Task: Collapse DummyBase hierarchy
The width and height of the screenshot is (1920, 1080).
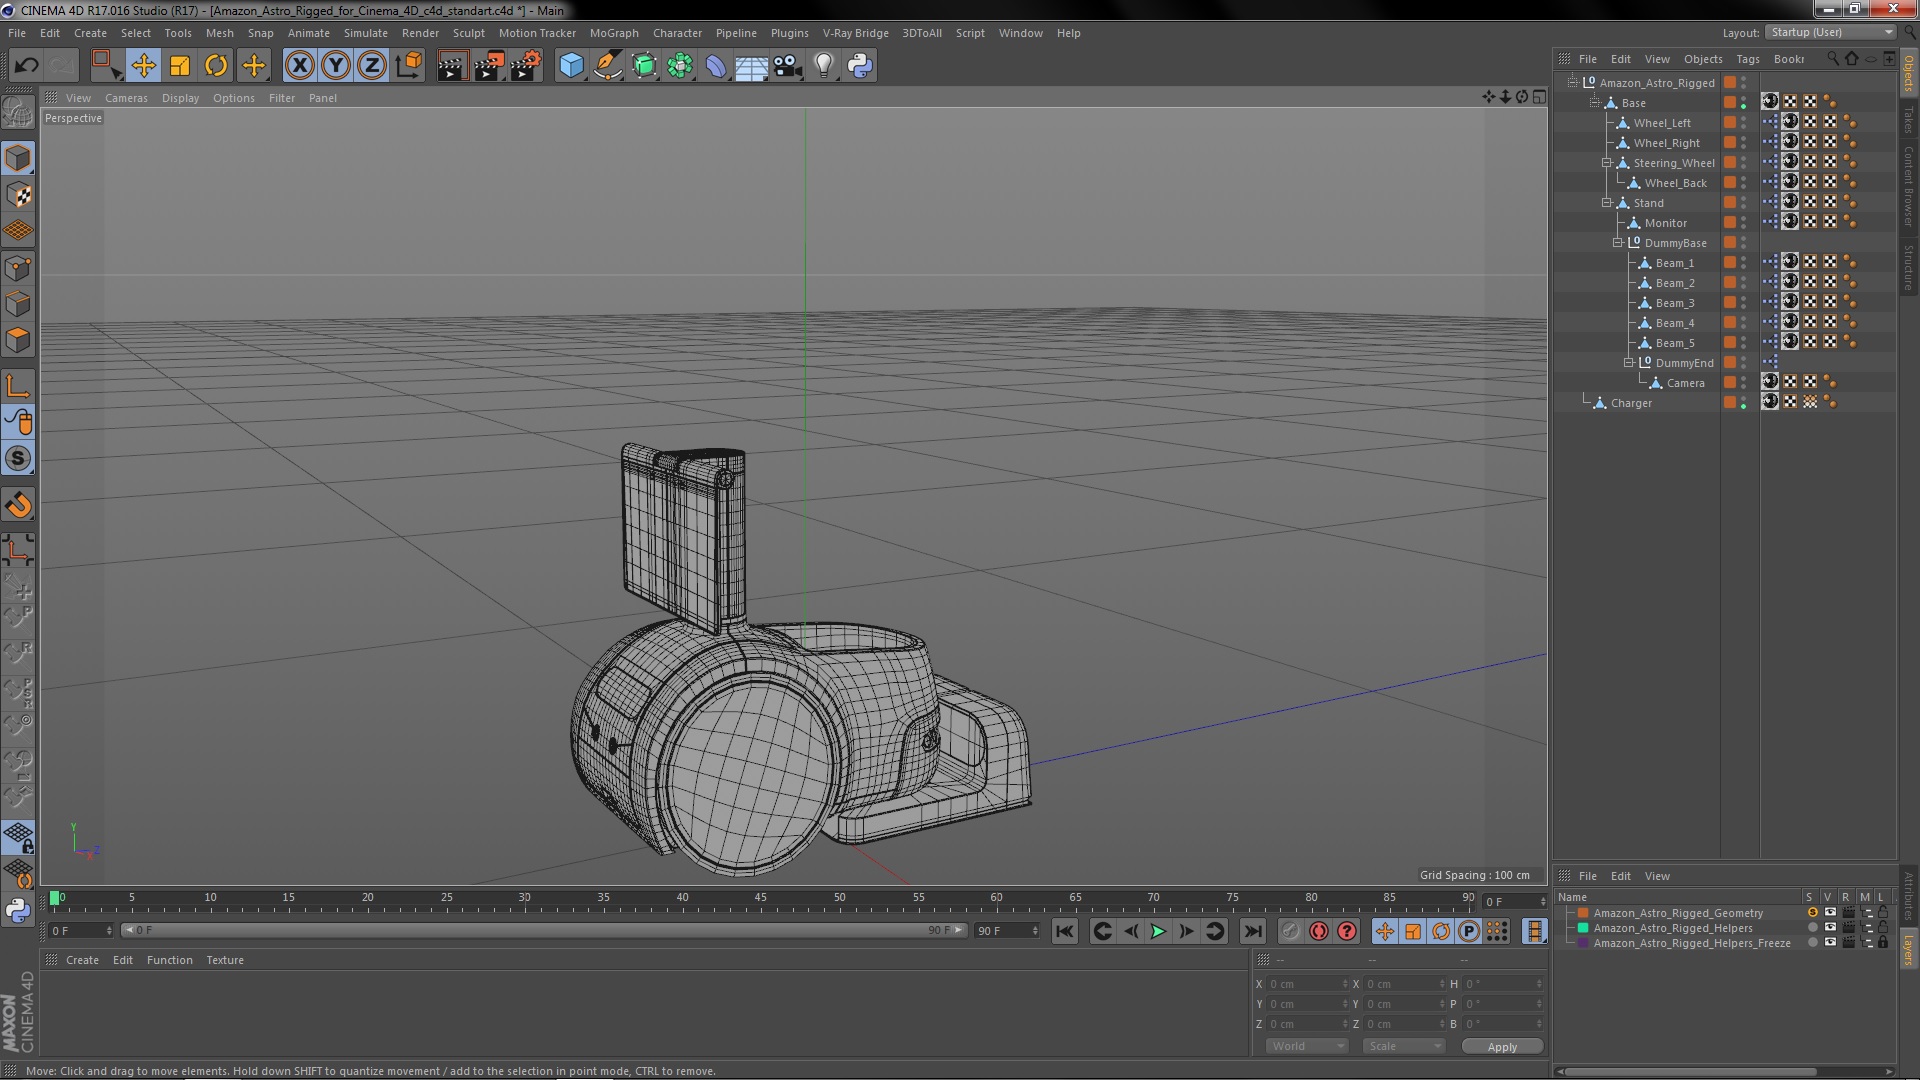Action: pos(1618,242)
